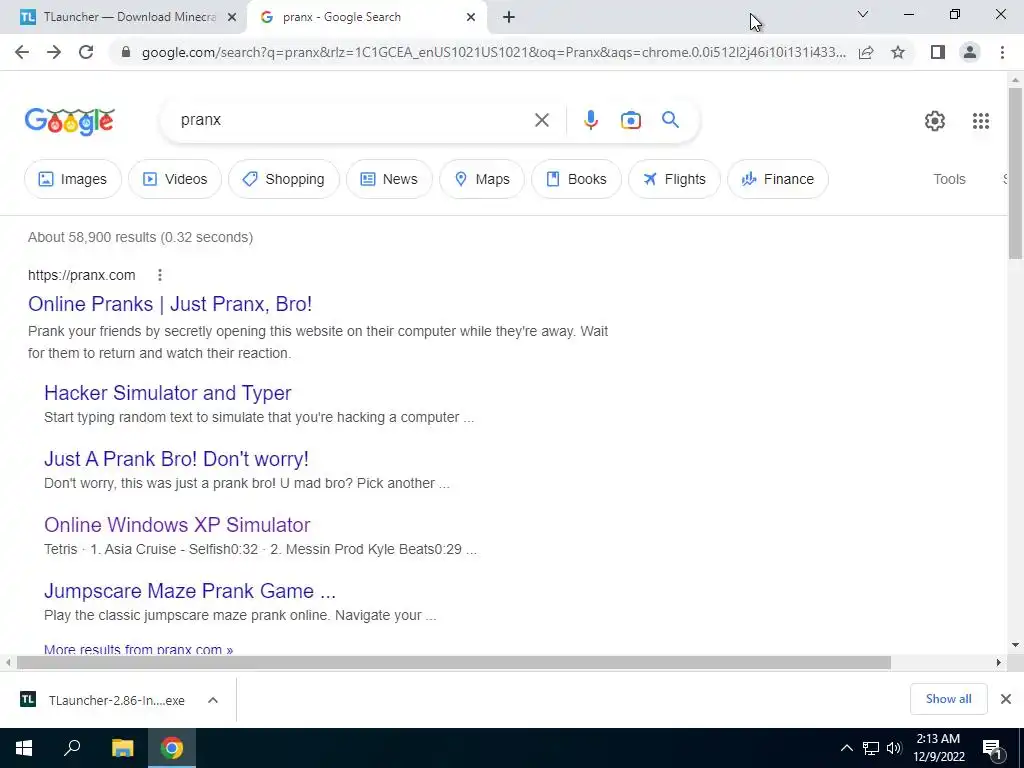Filter results by Shopping

click(283, 179)
